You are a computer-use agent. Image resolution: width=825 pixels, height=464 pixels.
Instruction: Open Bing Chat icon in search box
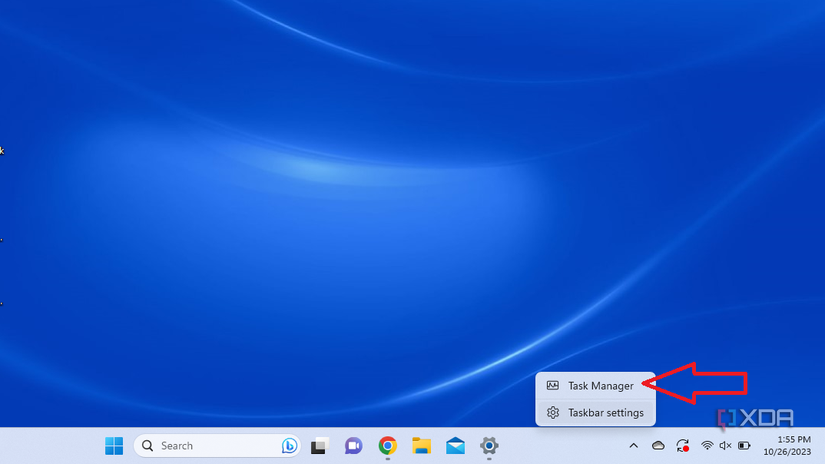click(289, 446)
